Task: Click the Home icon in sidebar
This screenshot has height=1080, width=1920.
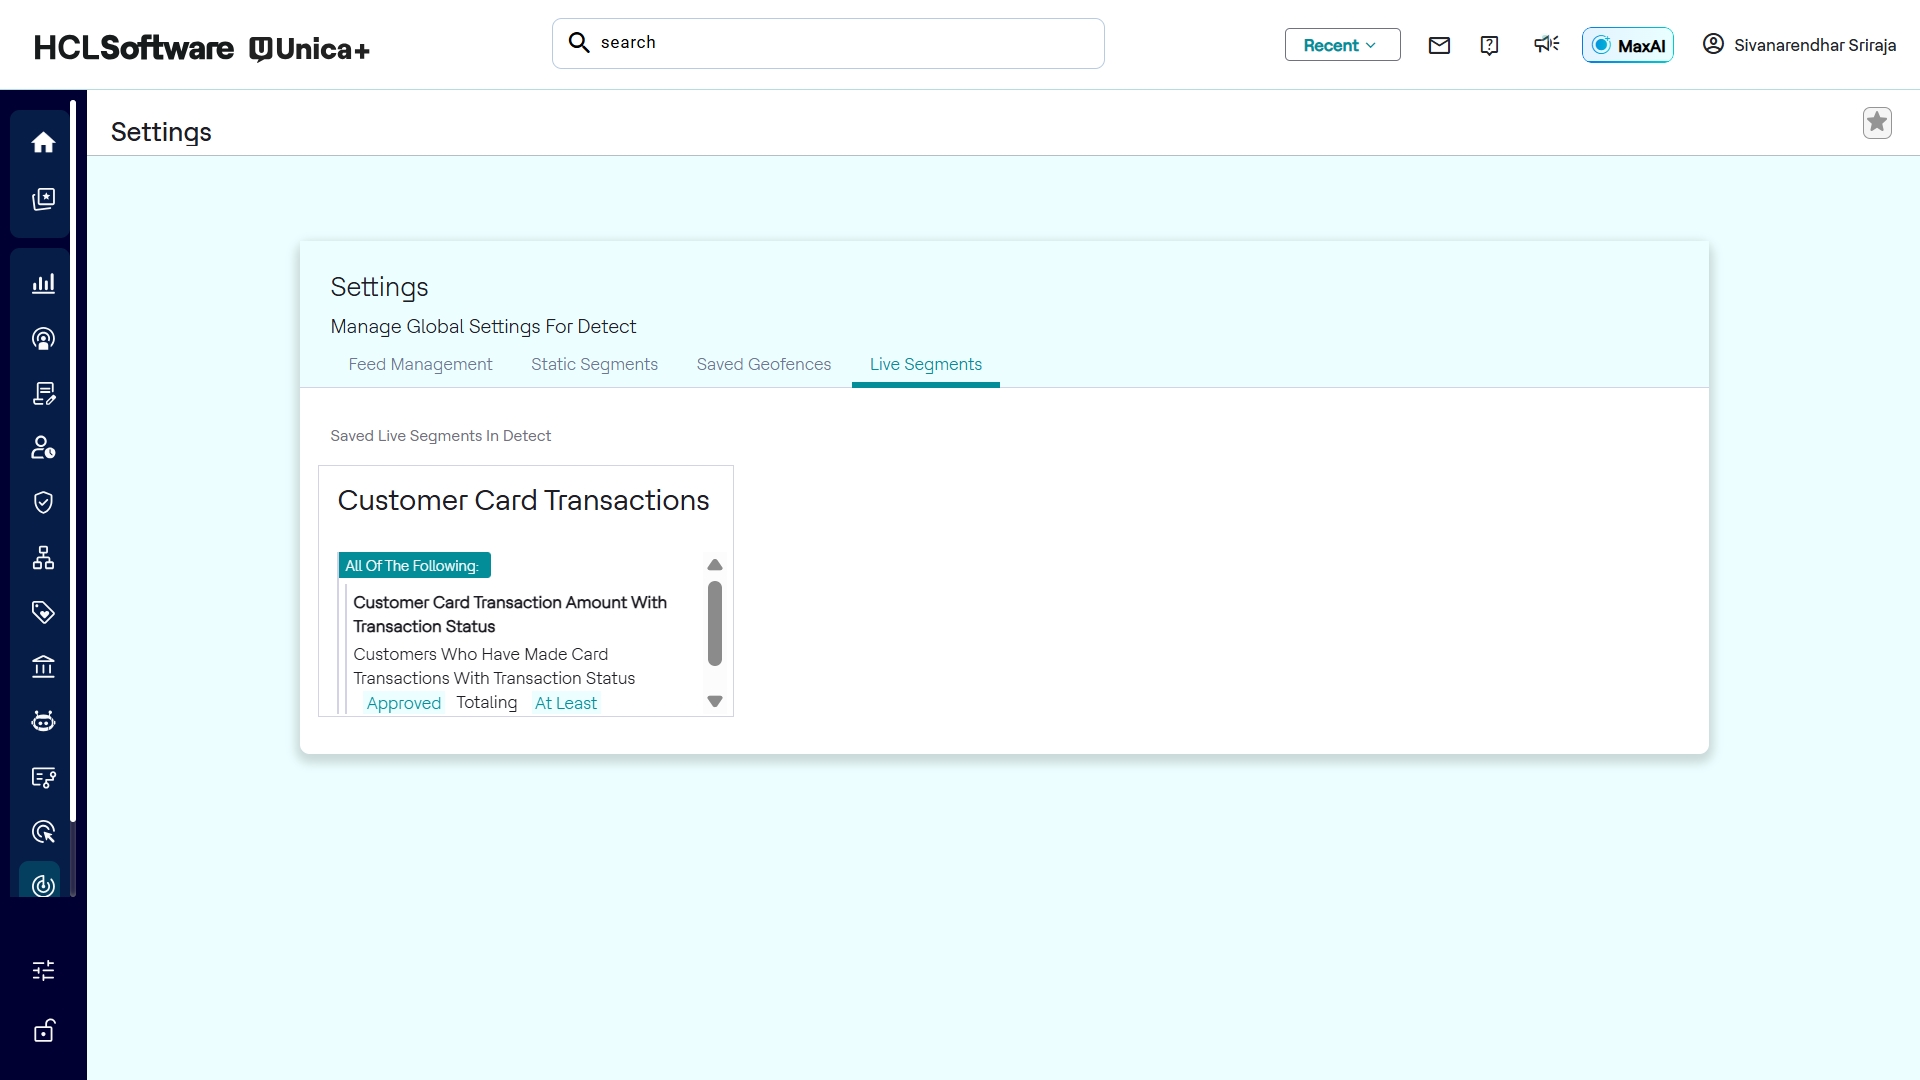Action: tap(43, 143)
